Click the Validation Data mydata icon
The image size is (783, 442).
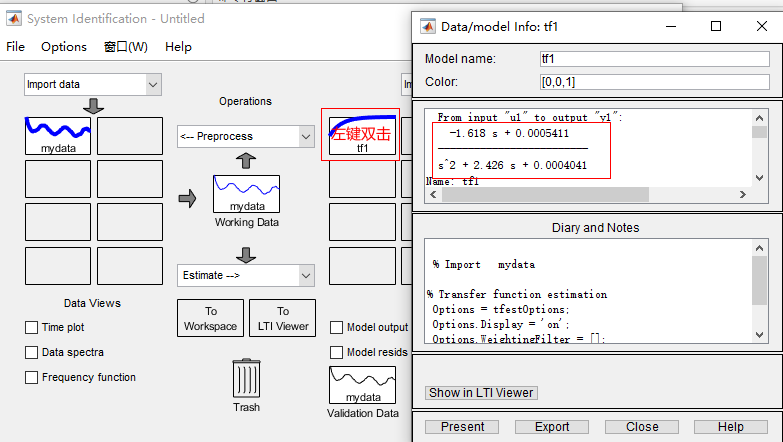pos(362,385)
